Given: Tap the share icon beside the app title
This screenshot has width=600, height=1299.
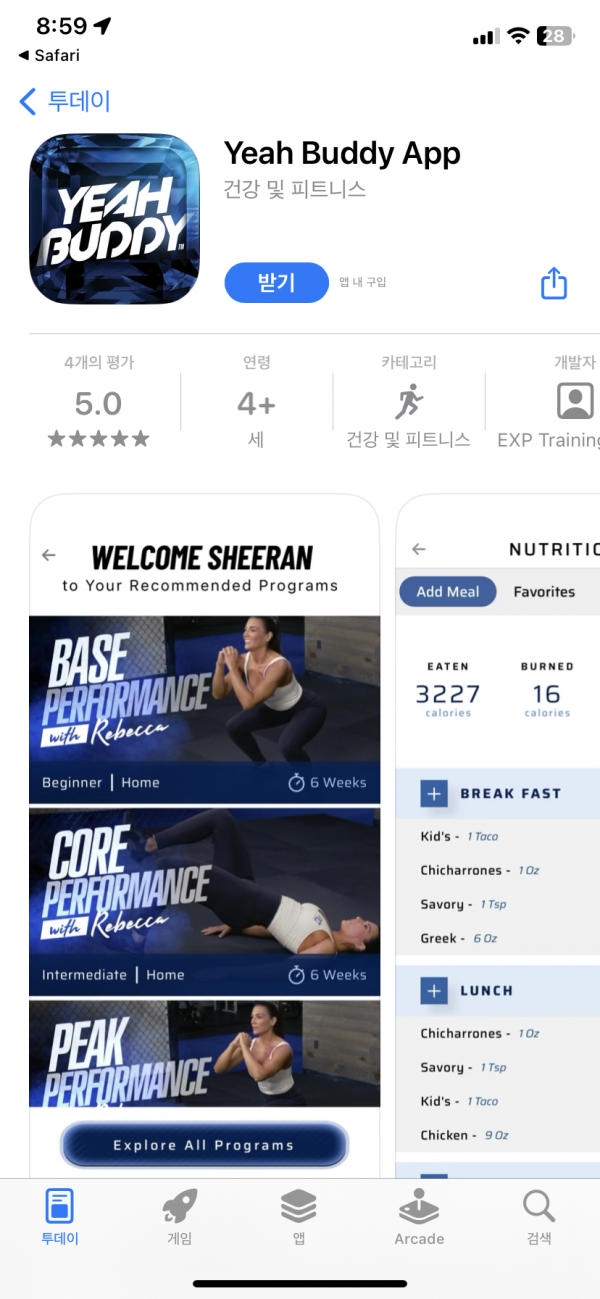Looking at the screenshot, I should tap(554, 283).
